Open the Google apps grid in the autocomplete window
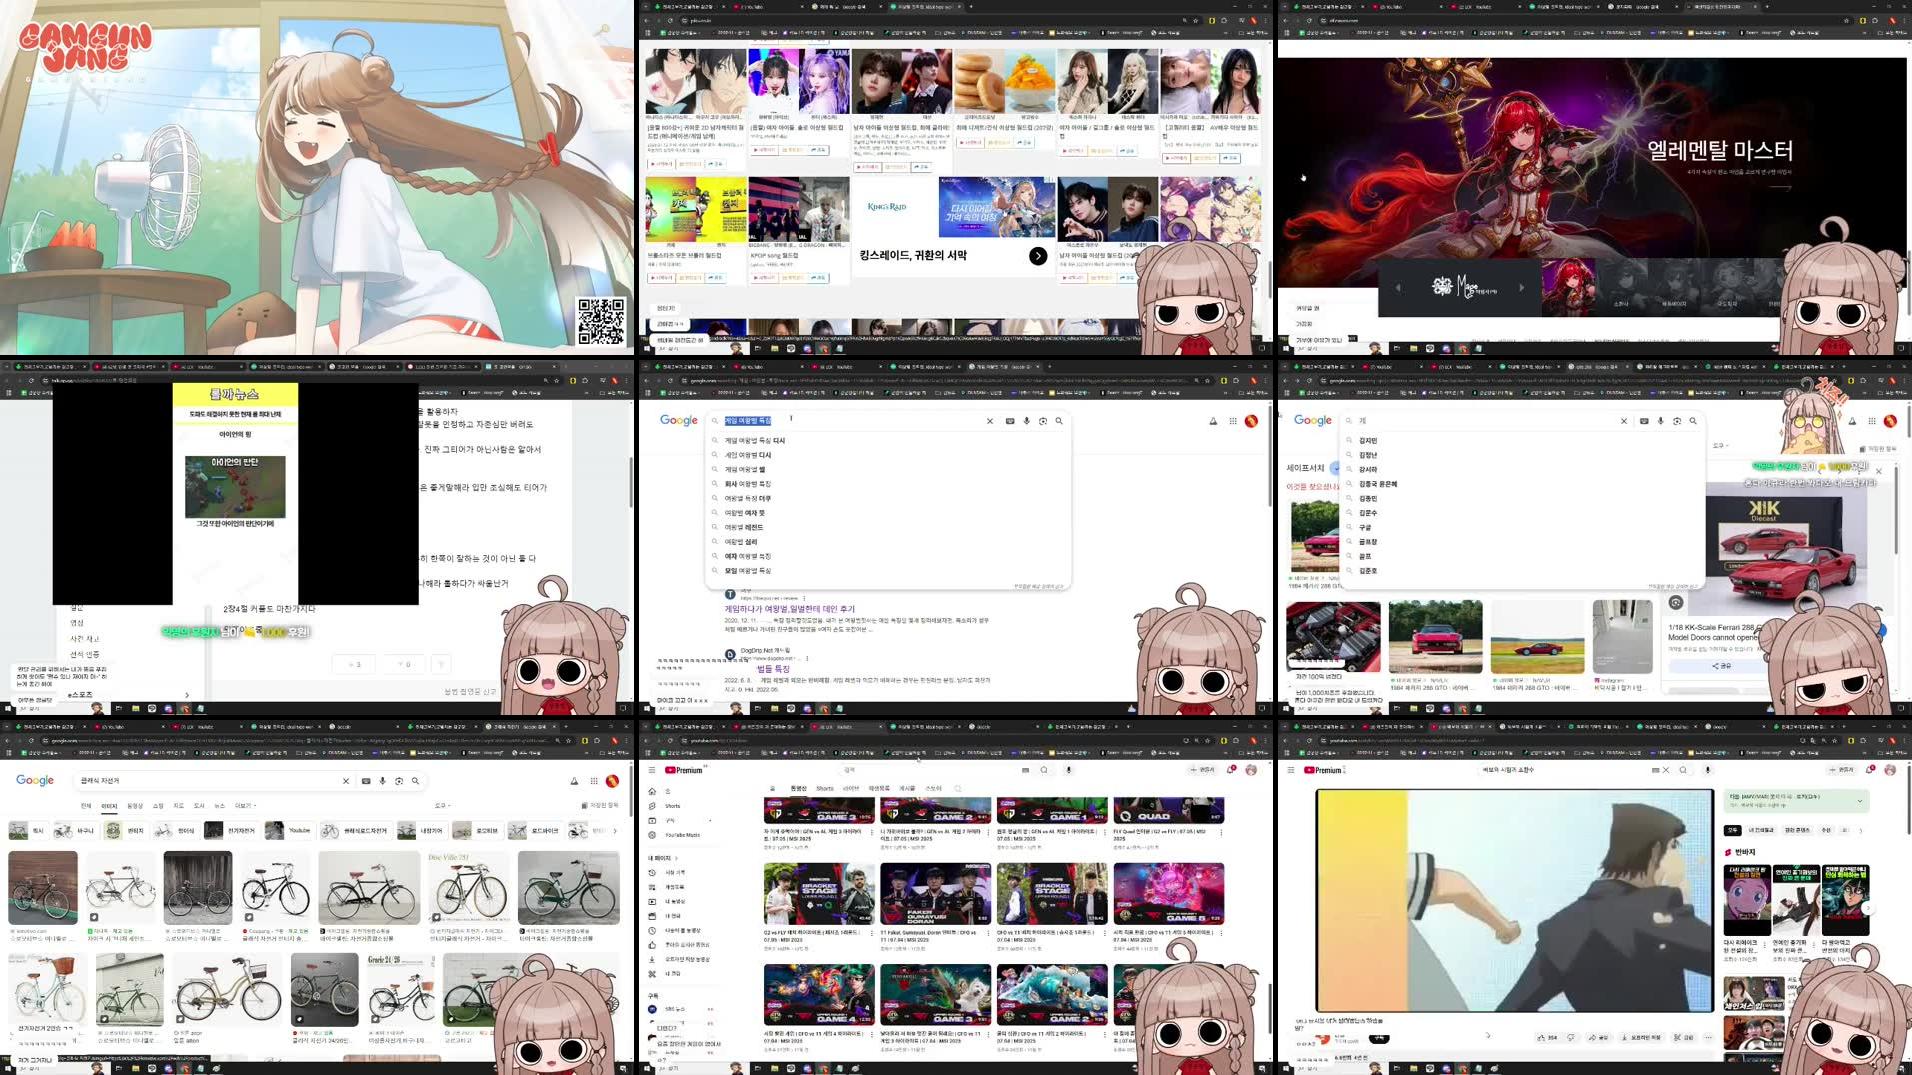1912x1075 pixels. click(x=1233, y=421)
